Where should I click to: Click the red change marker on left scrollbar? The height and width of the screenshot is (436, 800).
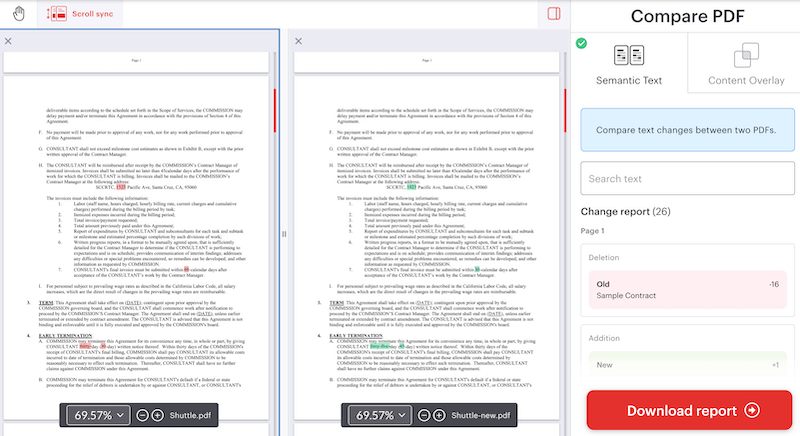point(275,111)
